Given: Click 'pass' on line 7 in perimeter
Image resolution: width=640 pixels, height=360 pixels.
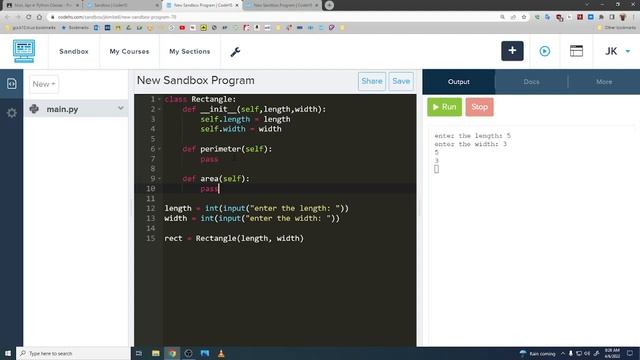Looking at the screenshot, I should (209, 159).
